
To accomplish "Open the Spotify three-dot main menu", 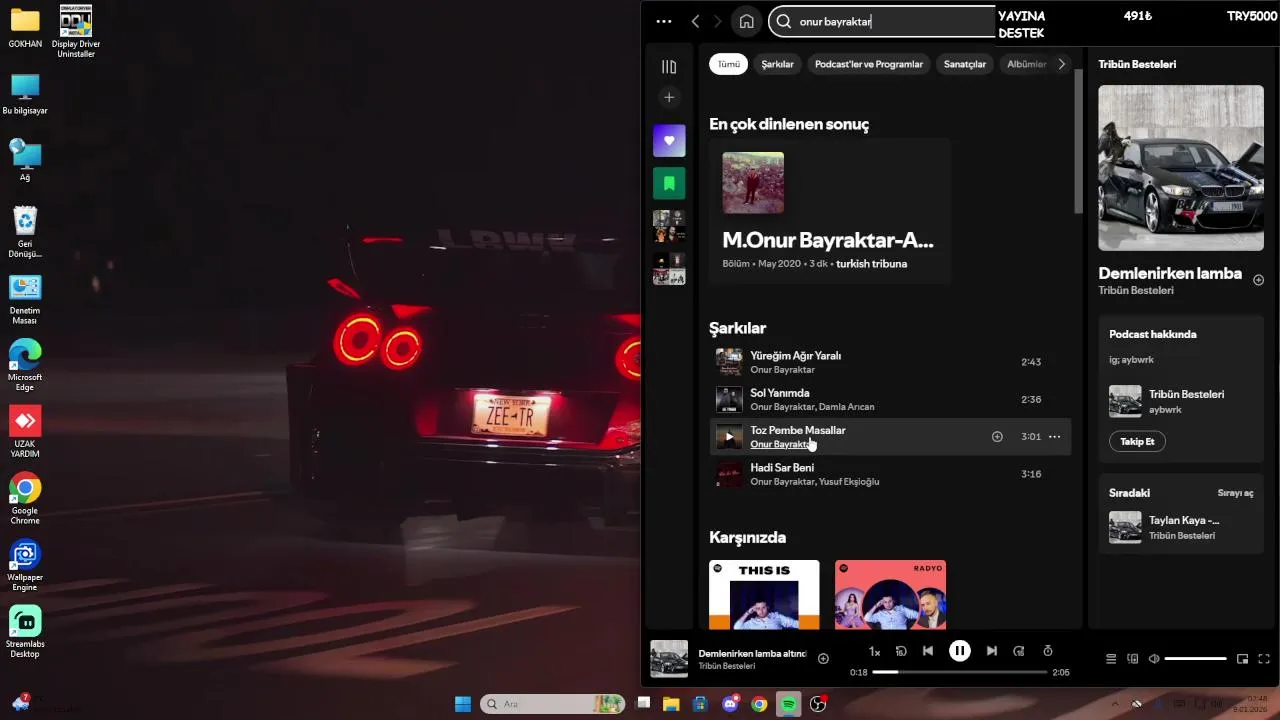I will [664, 21].
